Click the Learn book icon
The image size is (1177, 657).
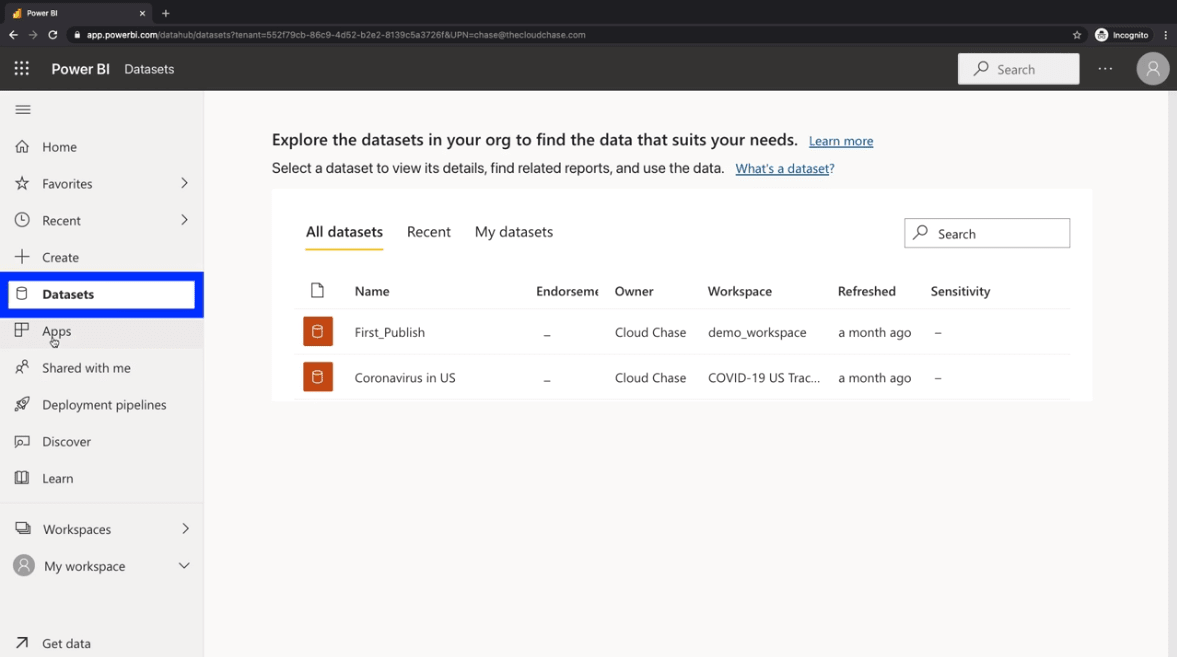pos(22,478)
